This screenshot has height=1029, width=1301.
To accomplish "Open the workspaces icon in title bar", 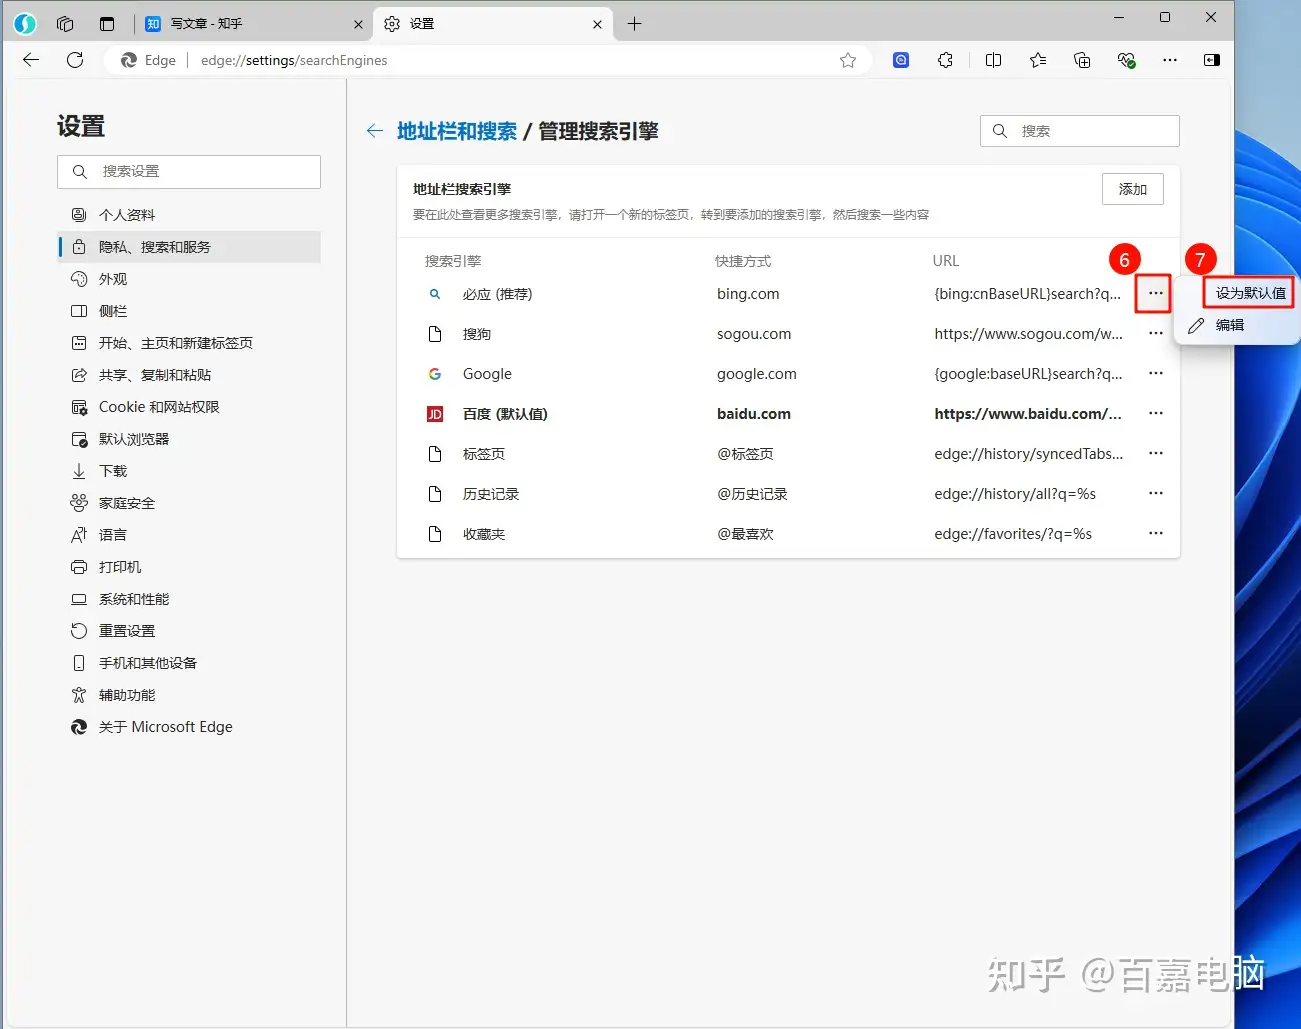I will pos(65,23).
